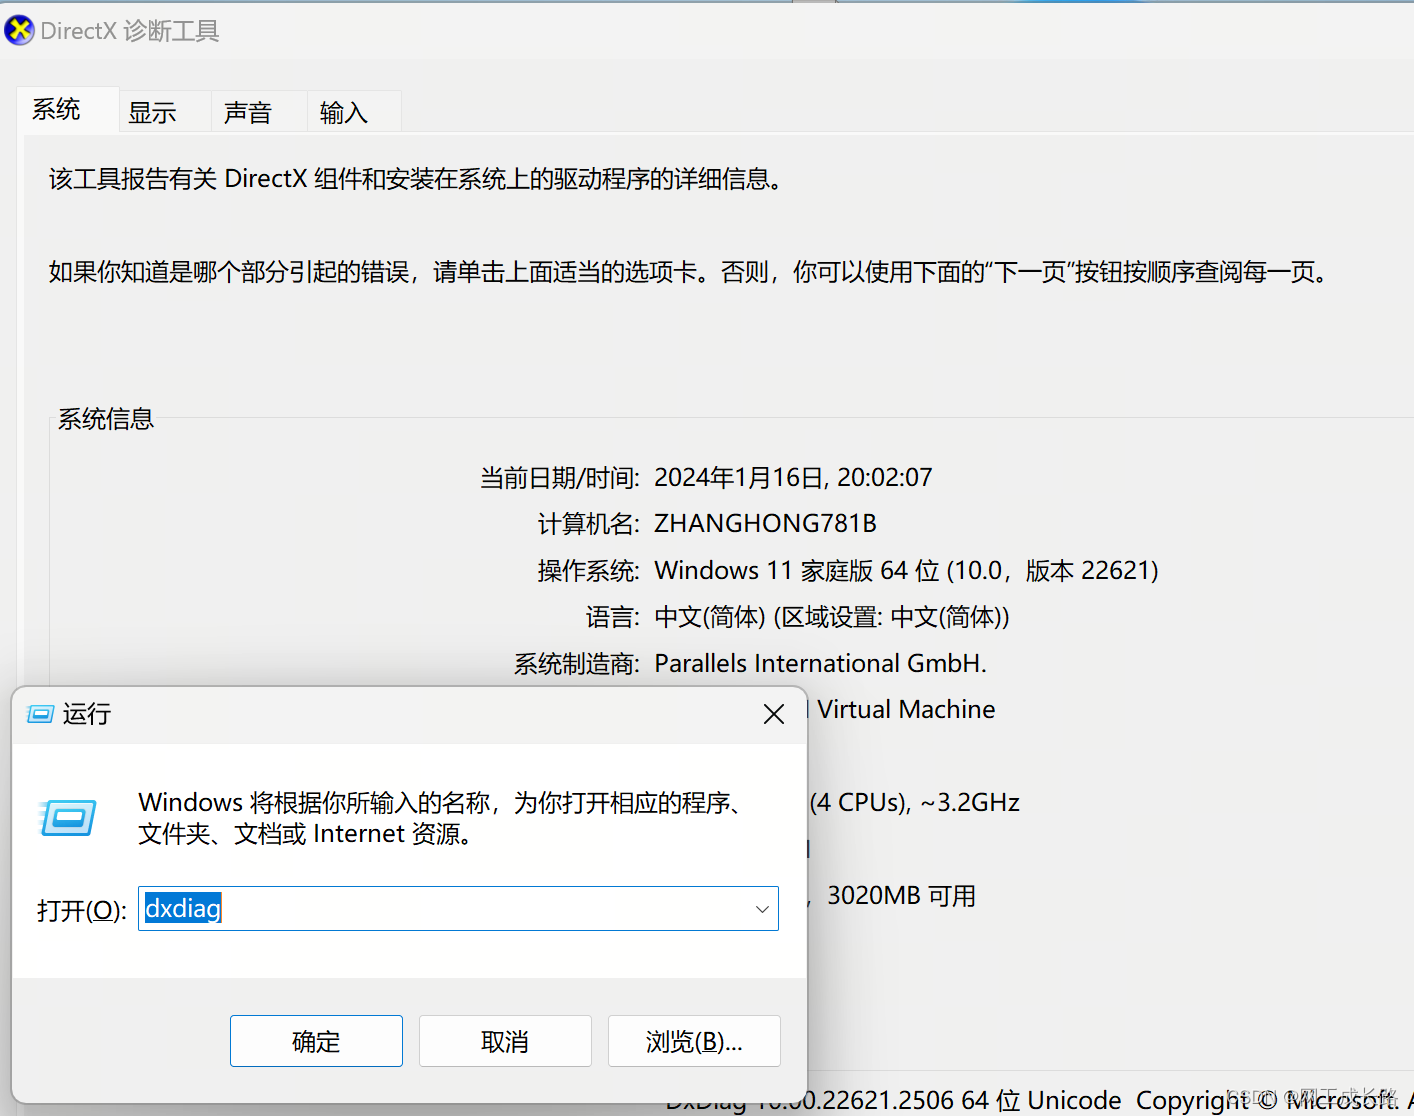Click the Run dialog description text
The height and width of the screenshot is (1116, 1414).
(440, 818)
